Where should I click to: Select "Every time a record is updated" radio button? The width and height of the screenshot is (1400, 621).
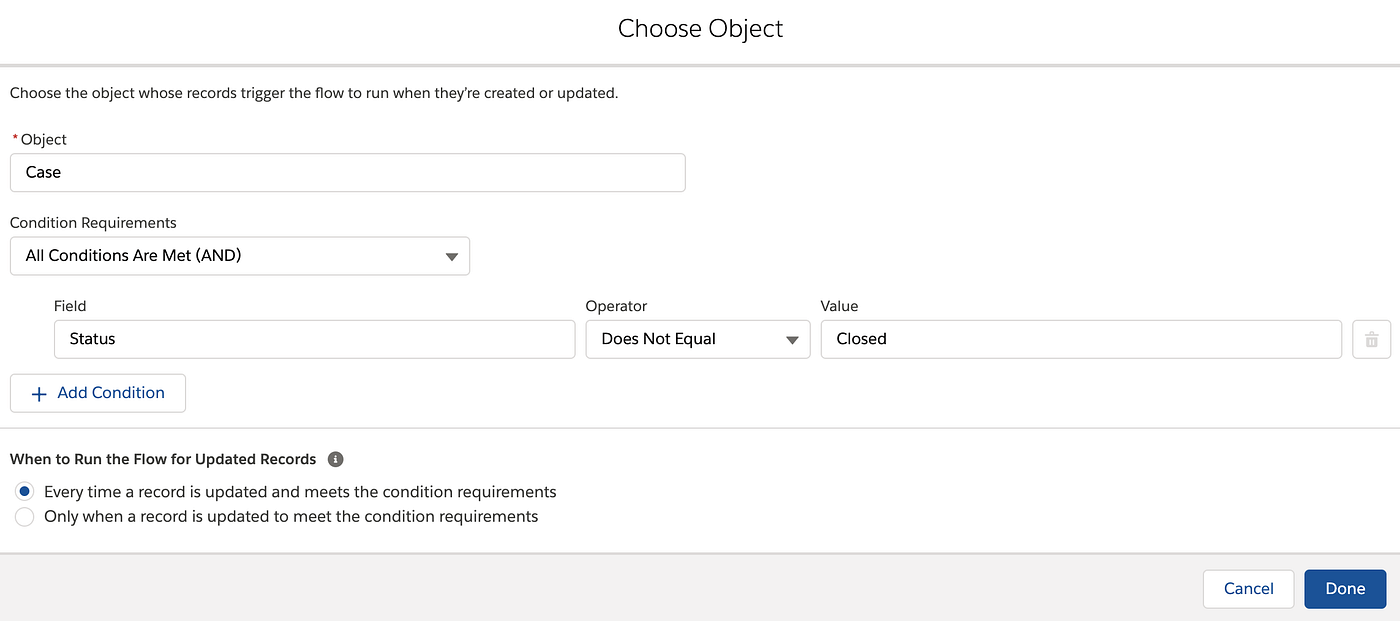25,492
